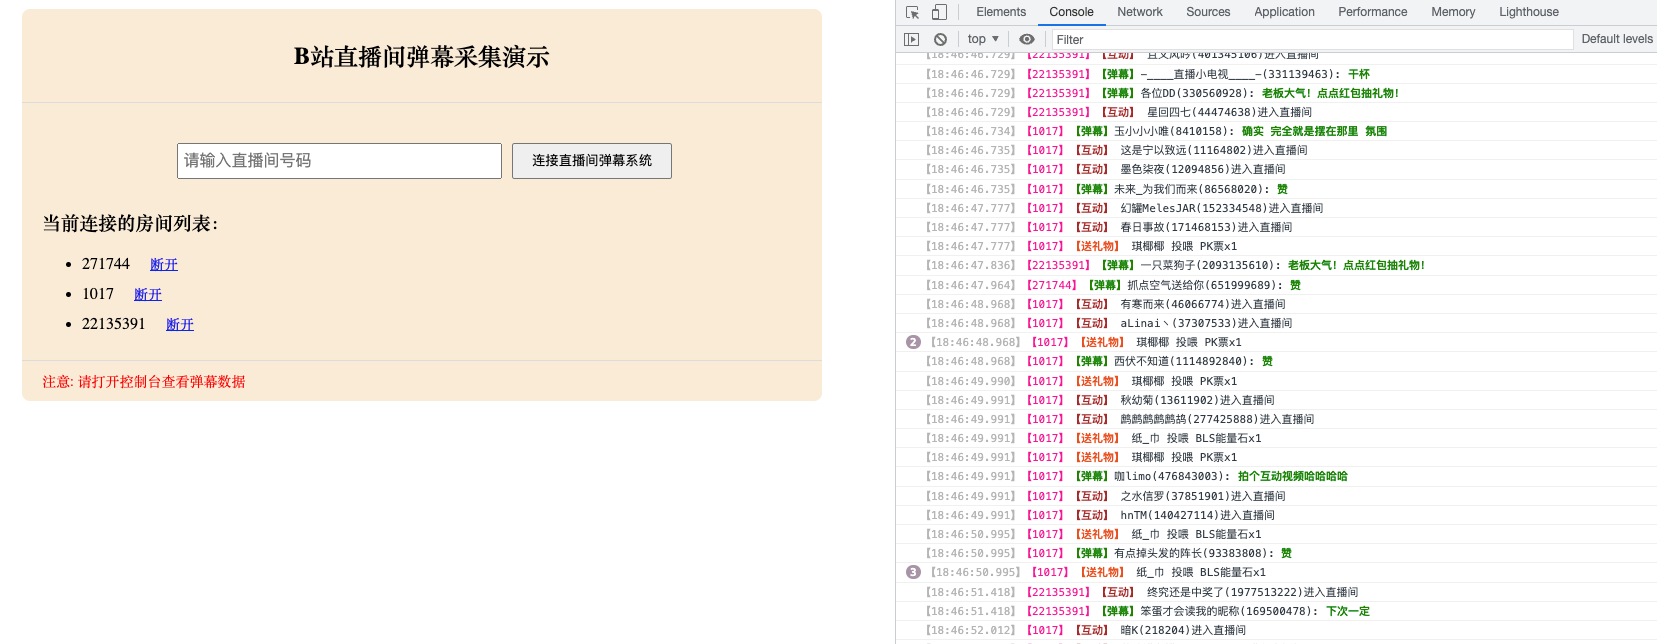The width and height of the screenshot is (1657, 644).
Task: Click the console Filter input field
Action: click(1313, 39)
